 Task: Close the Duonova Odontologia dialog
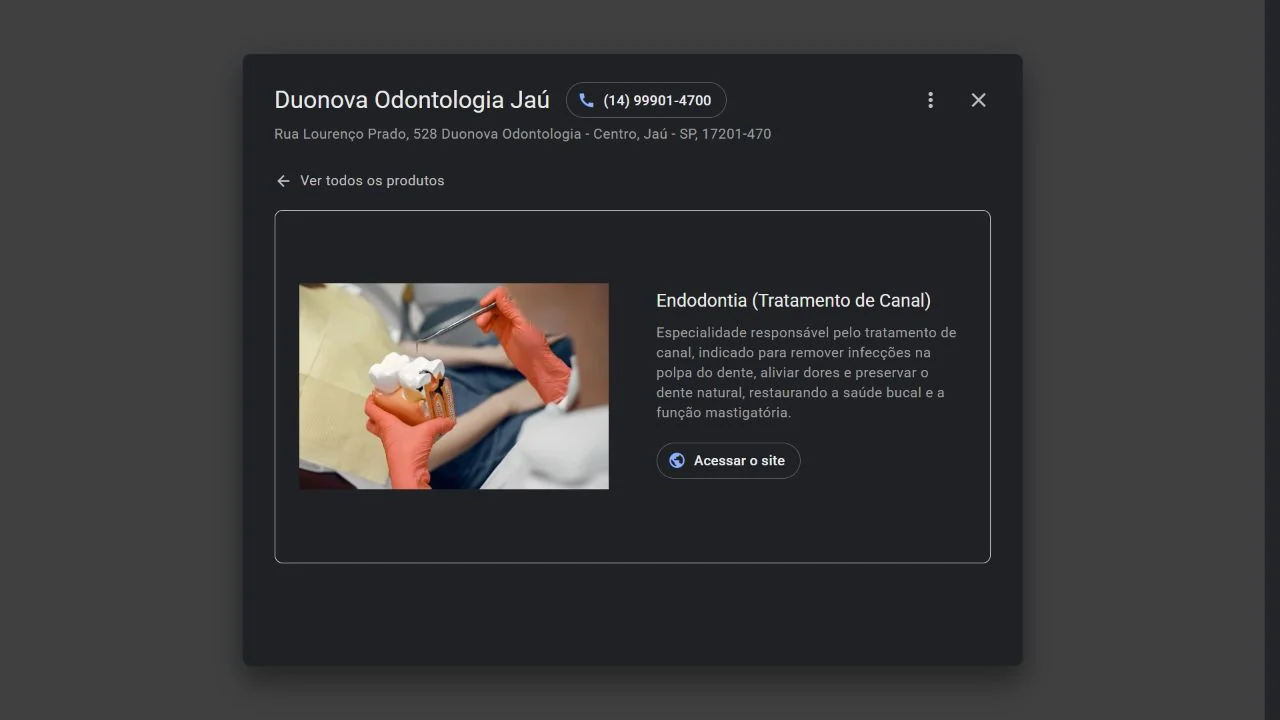pos(978,100)
